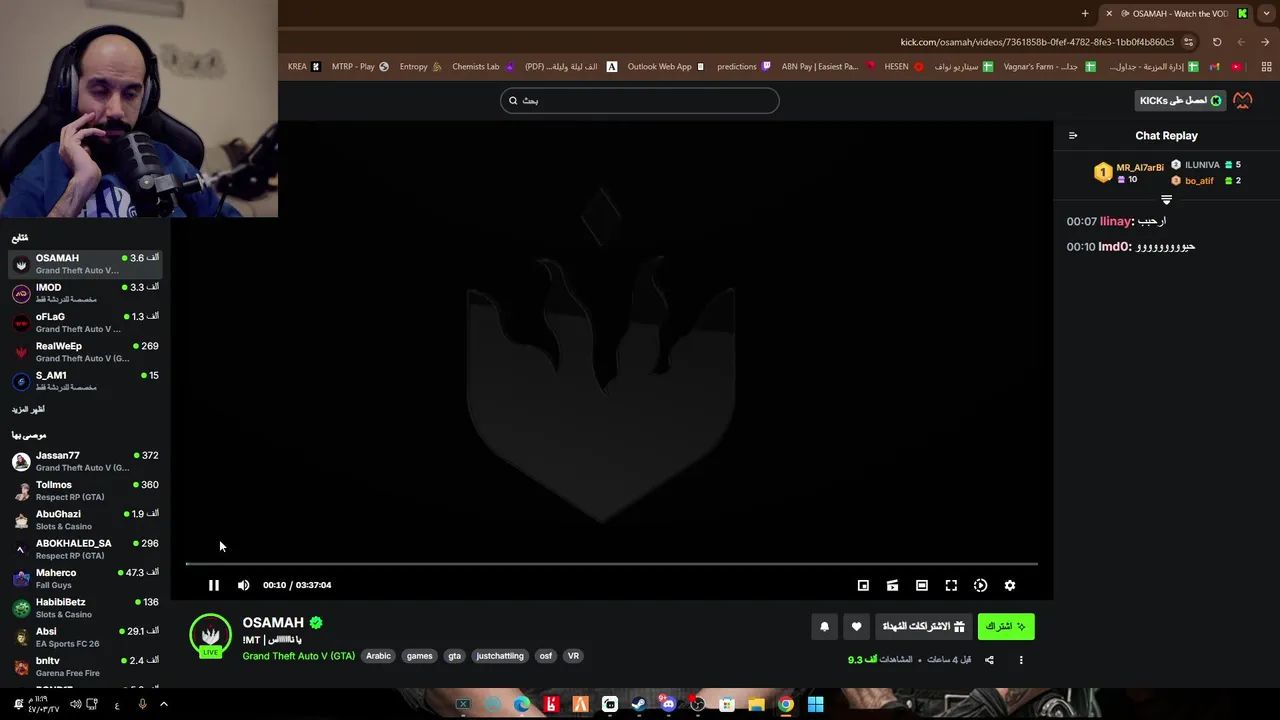The image size is (1280, 720).
Task: Open OSAMAH channel avatar
Action: tap(210, 636)
